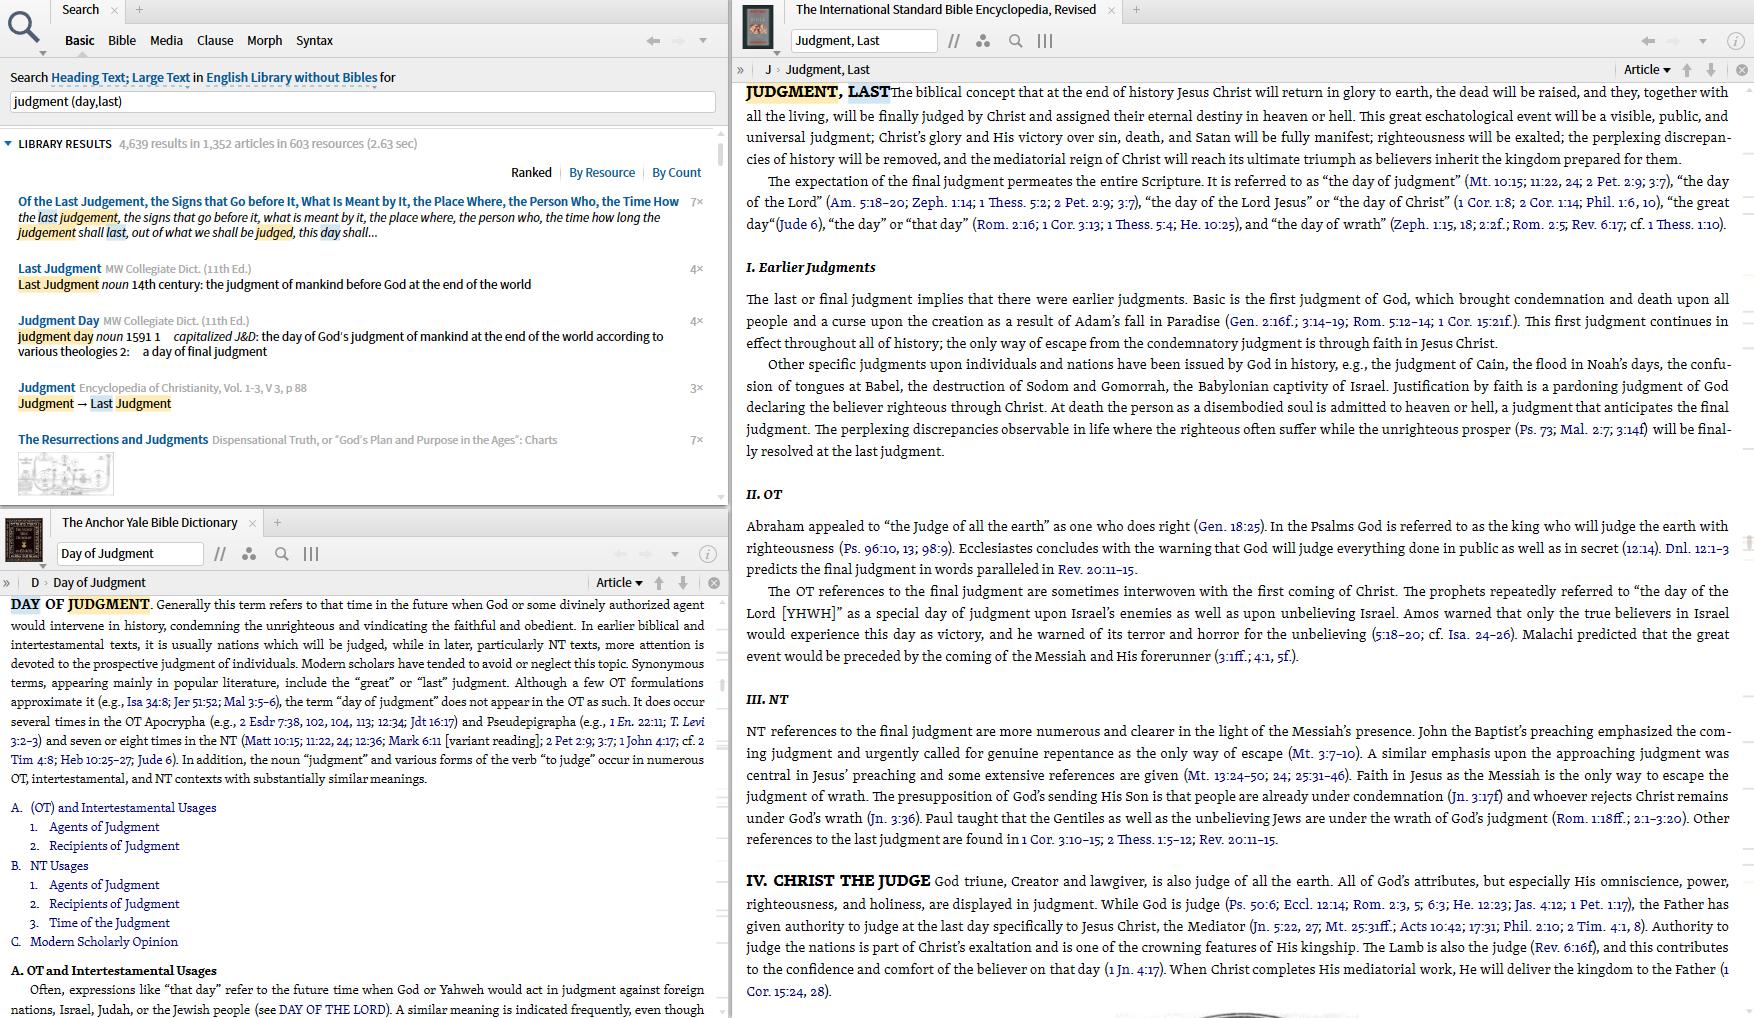Add new tab next to ISBE tab

click(1136, 10)
